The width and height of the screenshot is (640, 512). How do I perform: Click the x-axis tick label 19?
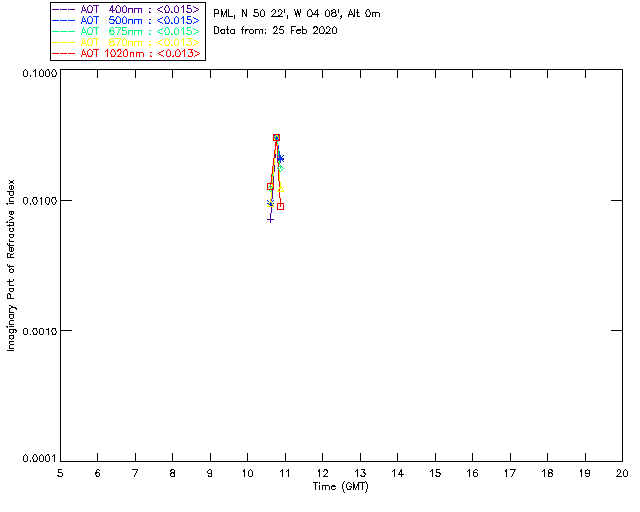(585, 473)
